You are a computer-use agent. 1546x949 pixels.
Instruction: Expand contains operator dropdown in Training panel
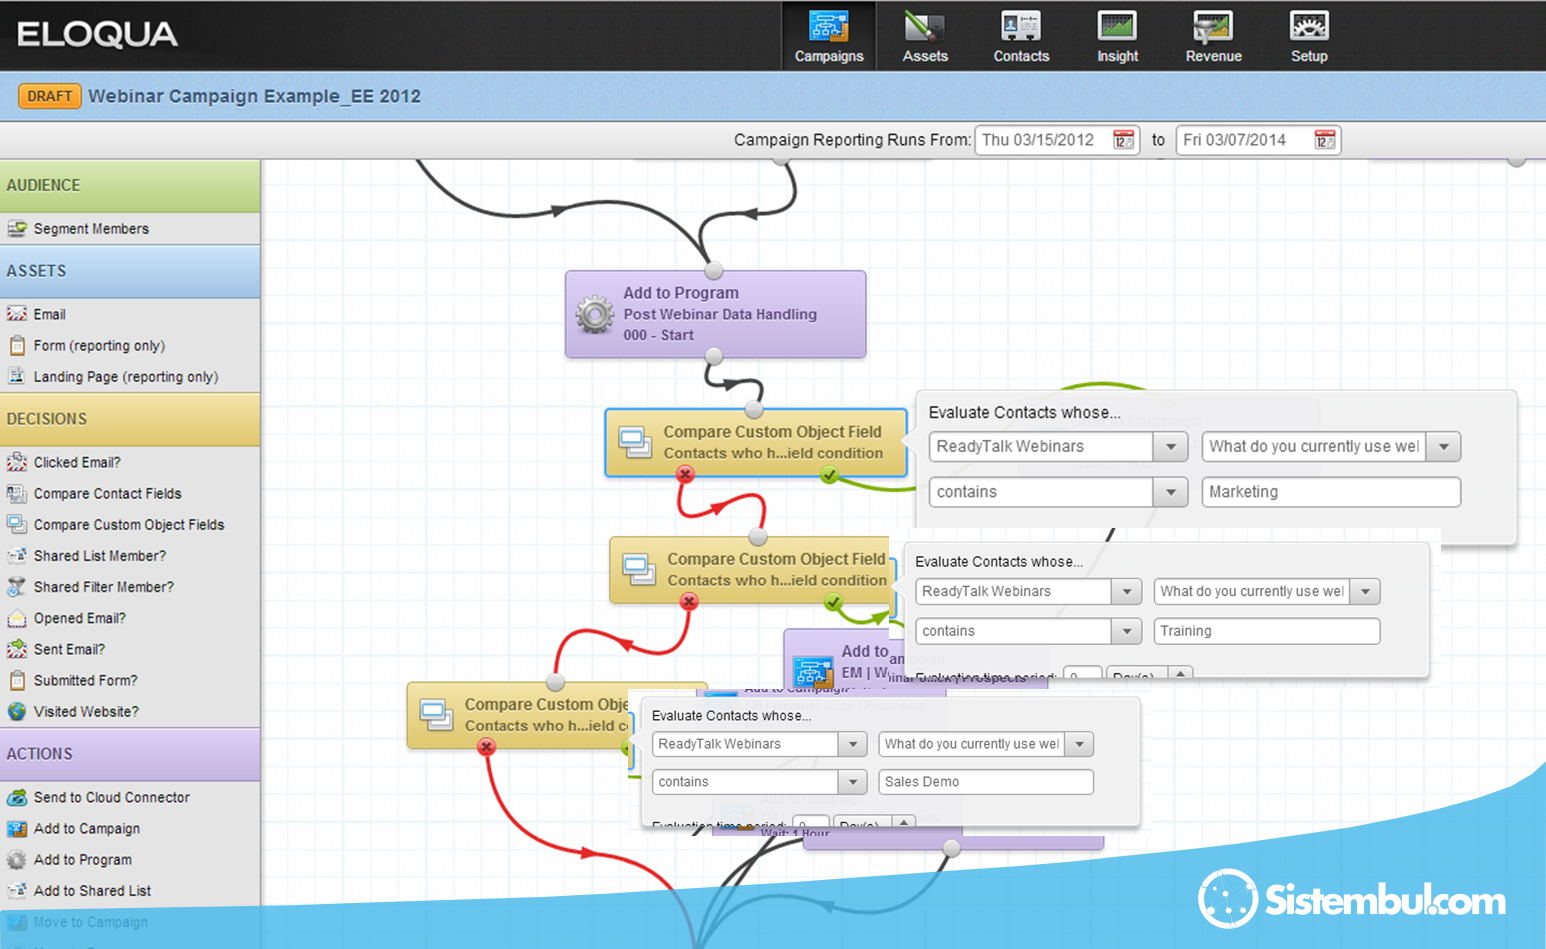point(1127,631)
